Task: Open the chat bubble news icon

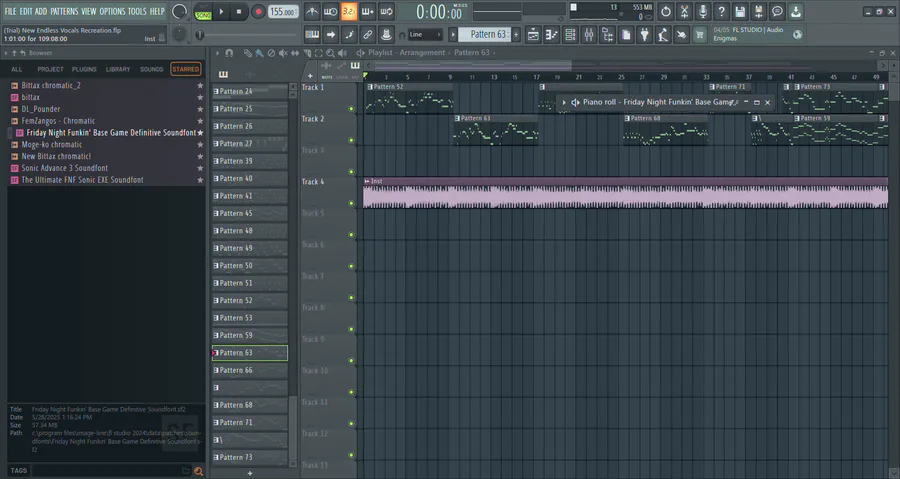Action: point(777,11)
